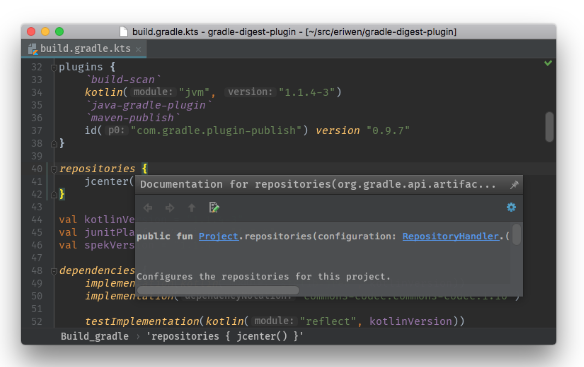Click the documentation popup vertical scrollbar
The height and width of the screenshot is (367, 584).
516,234
